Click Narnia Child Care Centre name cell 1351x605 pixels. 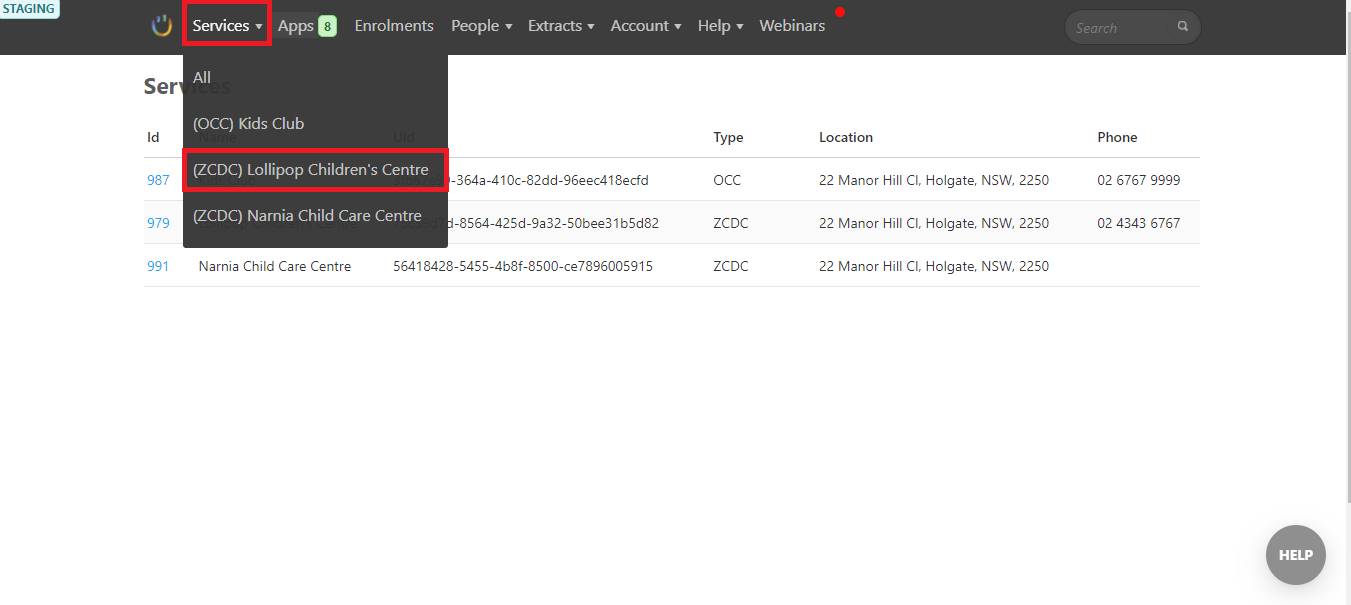[x=275, y=266]
